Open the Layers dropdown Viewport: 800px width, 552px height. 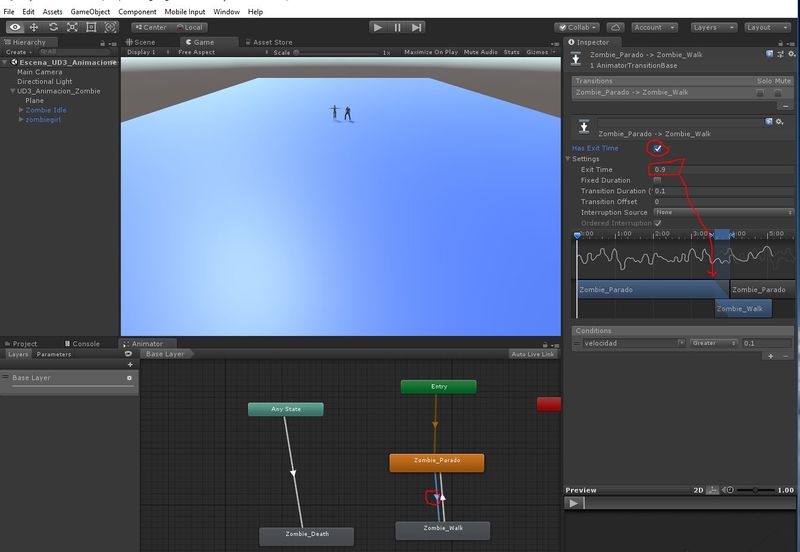click(714, 28)
